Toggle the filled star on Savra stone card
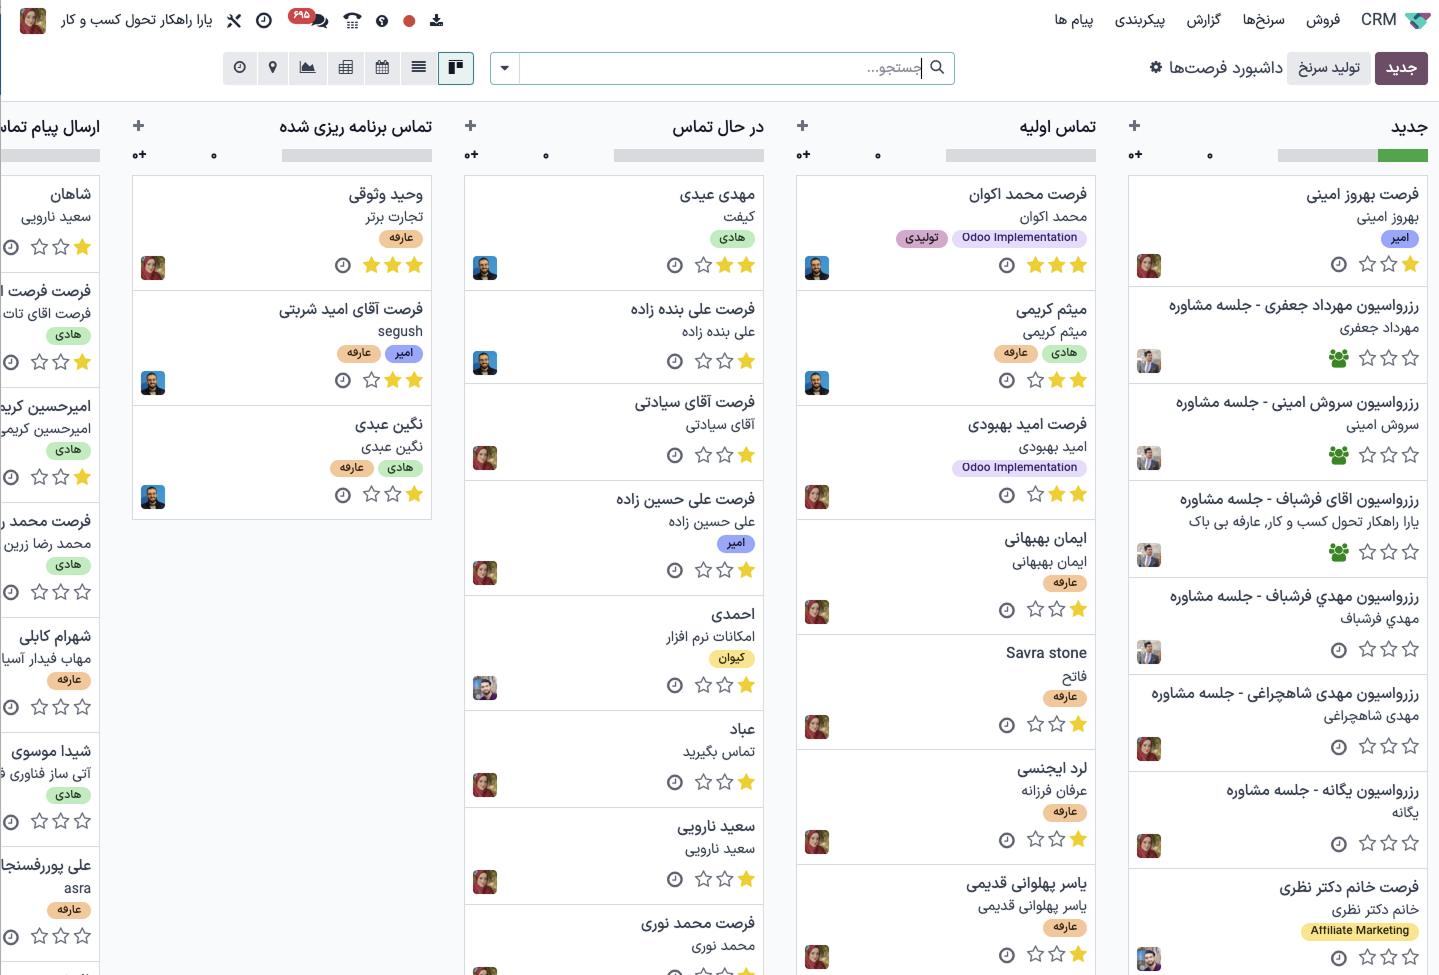This screenshot has width=1439, height=975. click(1078, 725)
